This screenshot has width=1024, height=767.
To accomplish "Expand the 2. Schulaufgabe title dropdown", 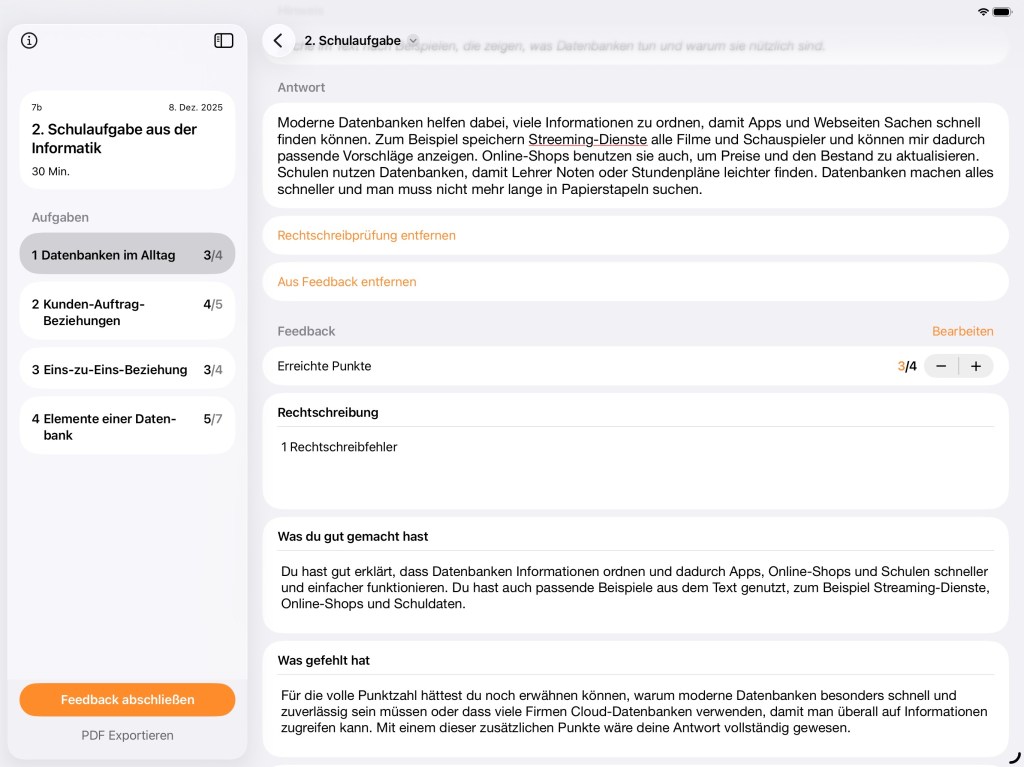I will (413, 41).
